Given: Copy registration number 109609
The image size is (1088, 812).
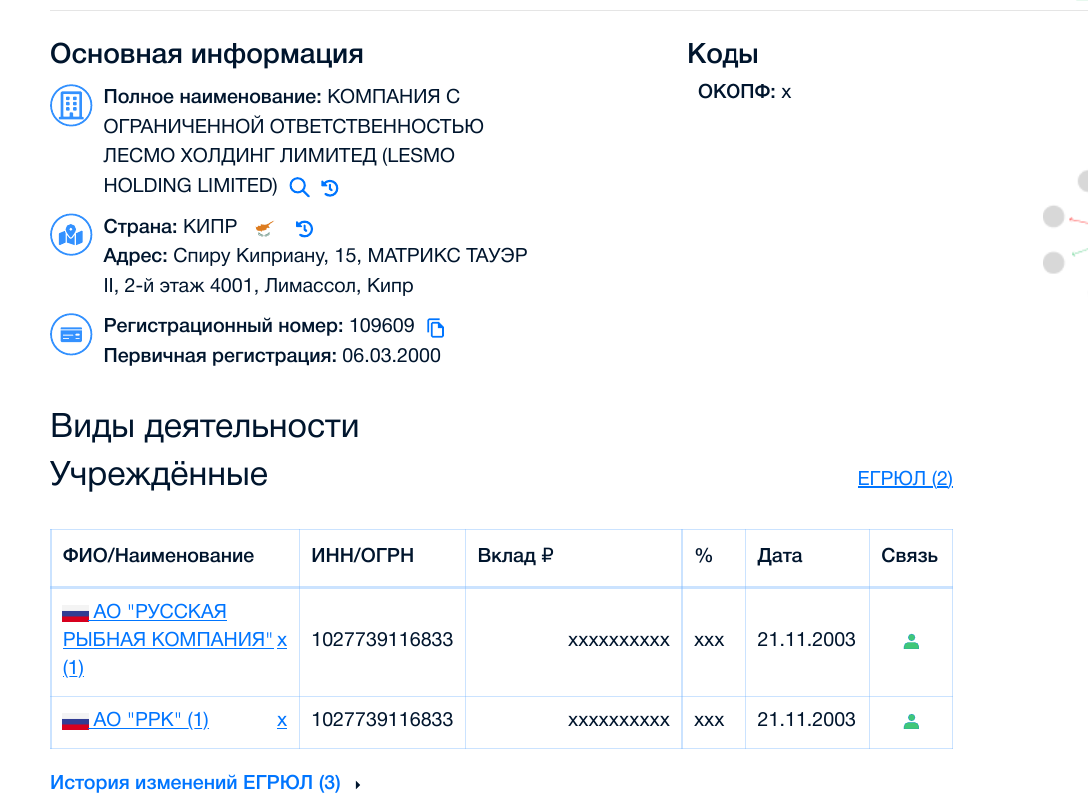Looking at the screenshot, I should coord(435,327).
